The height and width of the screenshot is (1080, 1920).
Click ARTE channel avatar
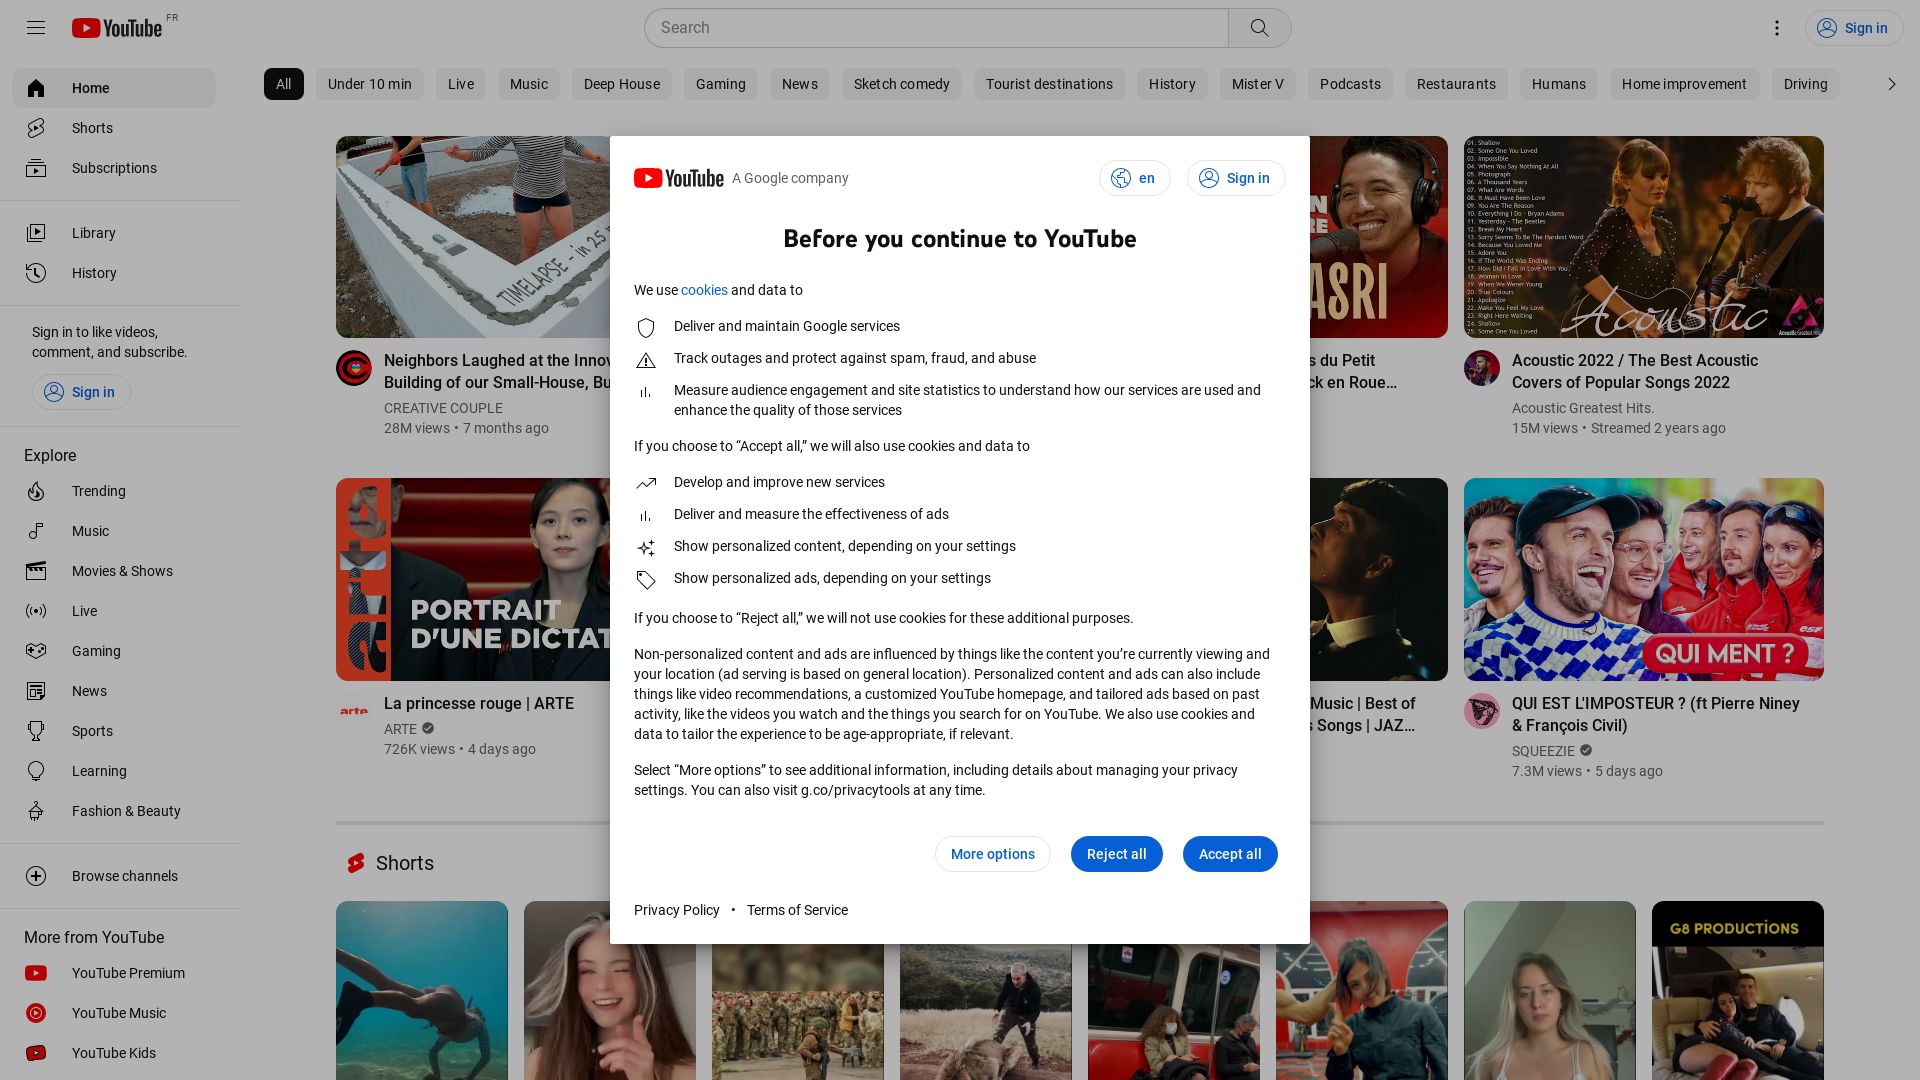pyautogui.click(x=354, y=711)
